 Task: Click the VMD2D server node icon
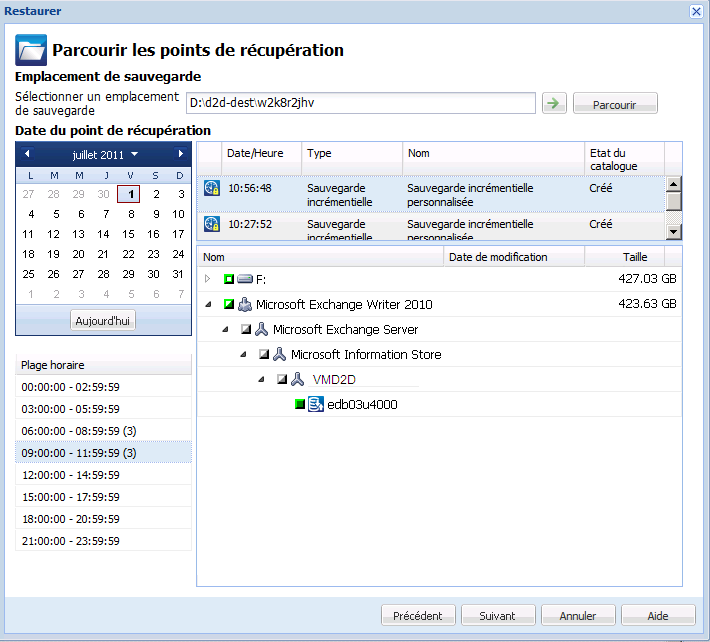[x=298, y=379]
